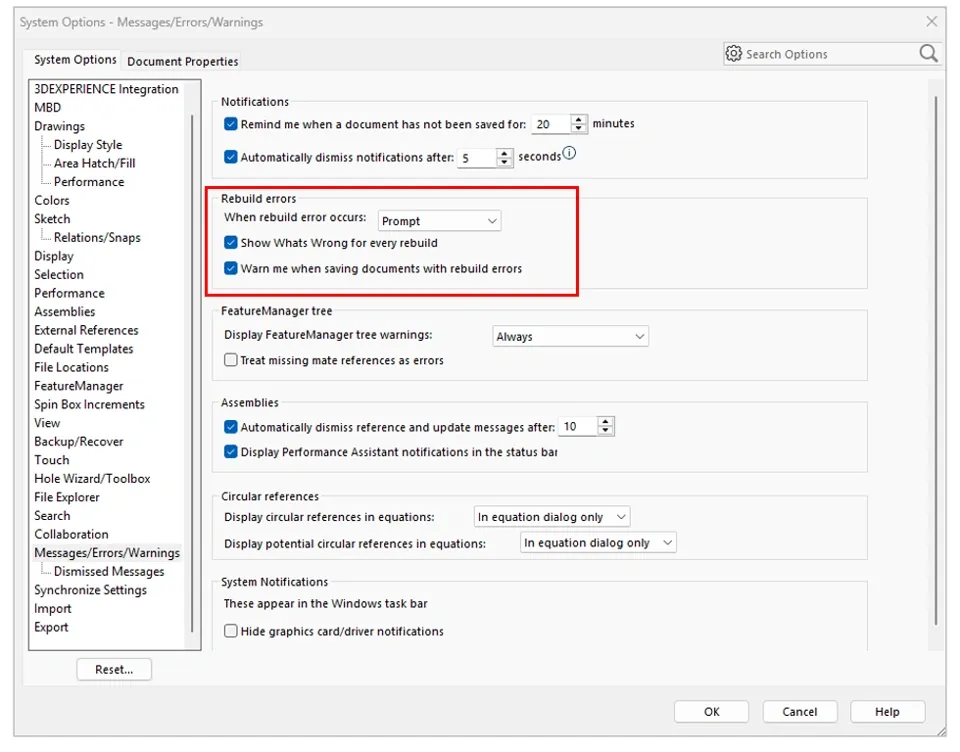Click the Reset... button
The image size is (960, 752).
[x=114, y=669]
